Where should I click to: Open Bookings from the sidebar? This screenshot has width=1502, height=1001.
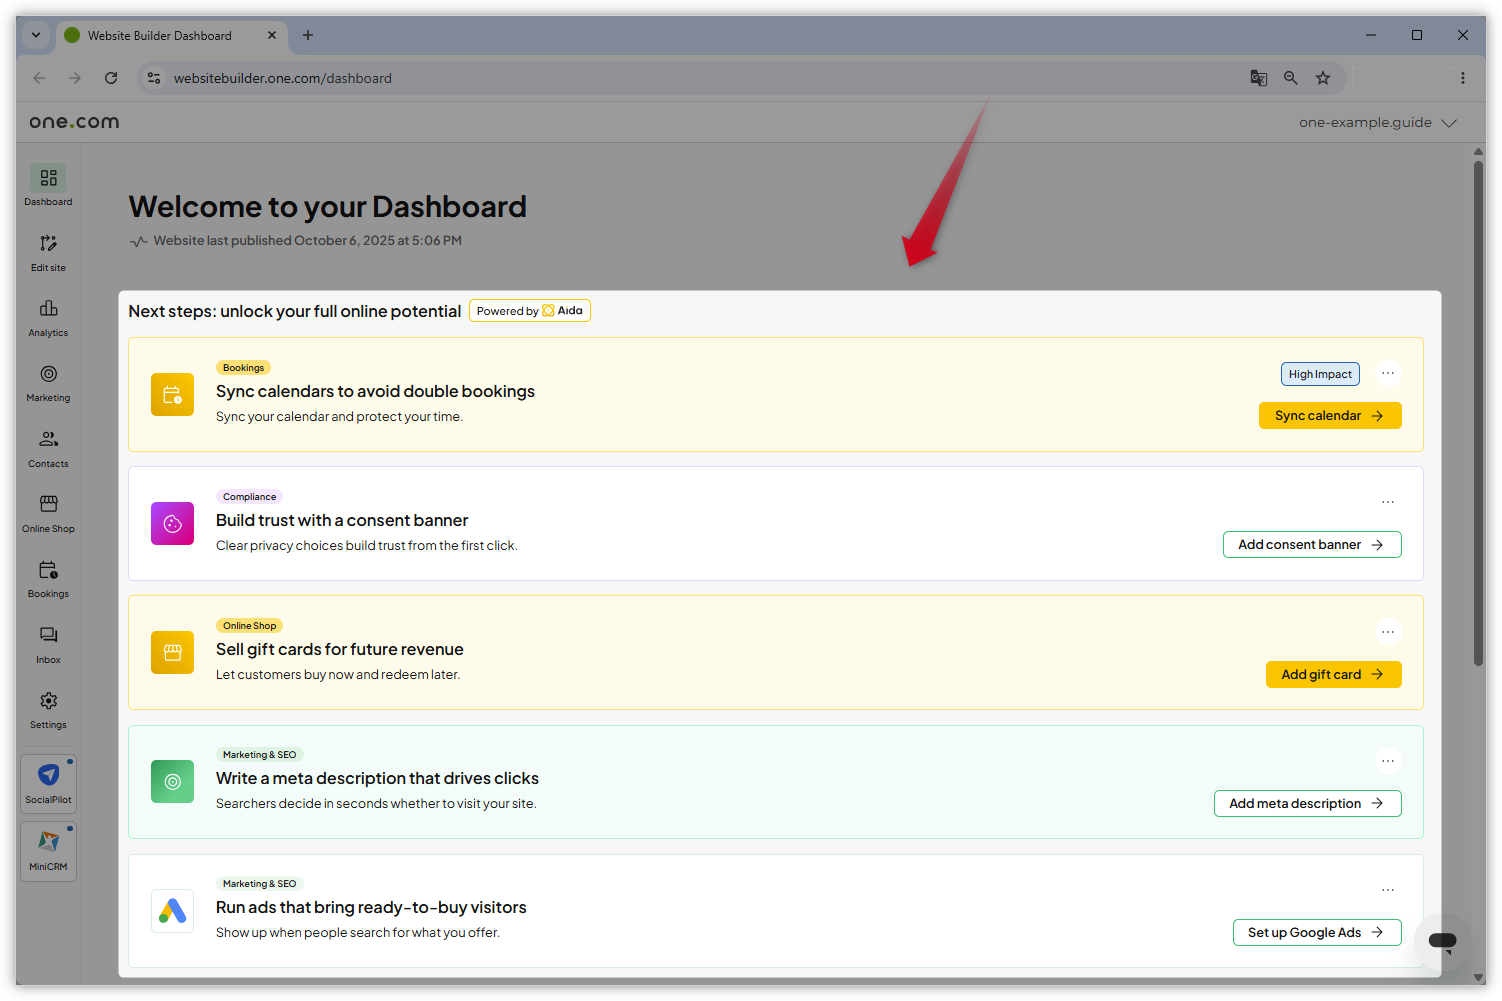[48, 578]
